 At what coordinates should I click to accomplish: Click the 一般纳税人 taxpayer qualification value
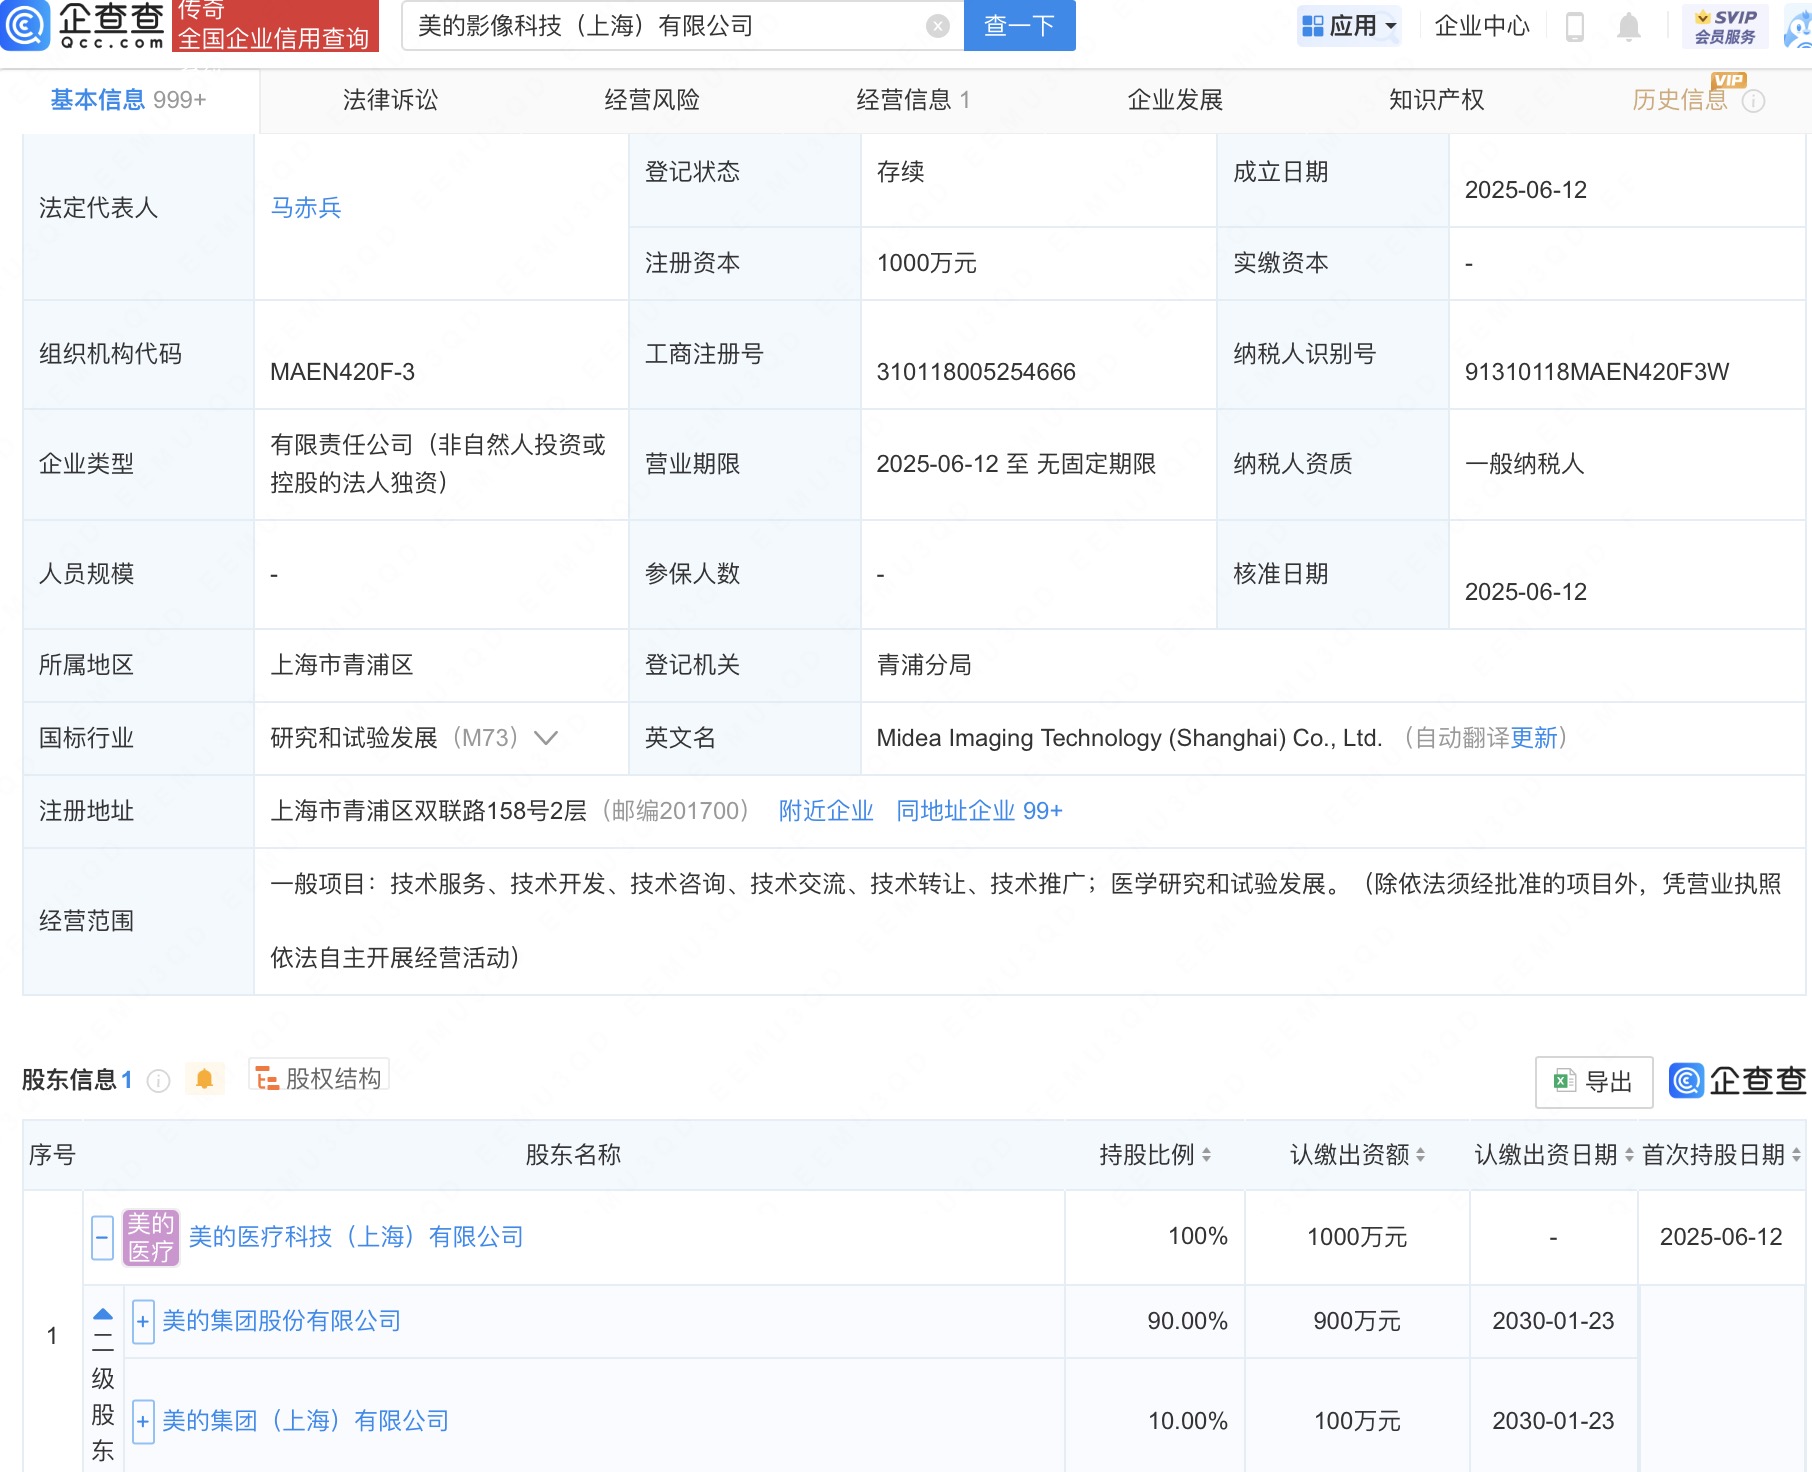tap(1524, 465)
